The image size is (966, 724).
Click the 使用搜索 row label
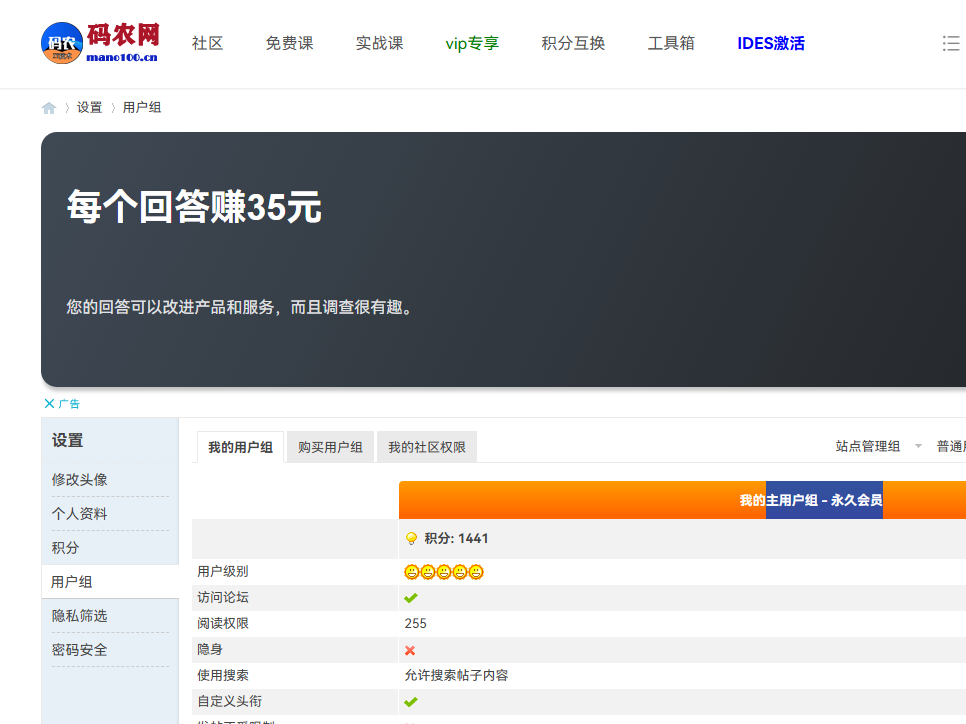point(223,675)
